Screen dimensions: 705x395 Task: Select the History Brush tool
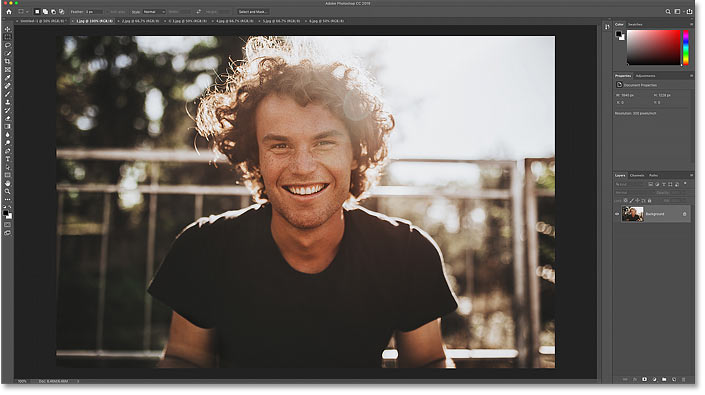click(x=7, y=110)
